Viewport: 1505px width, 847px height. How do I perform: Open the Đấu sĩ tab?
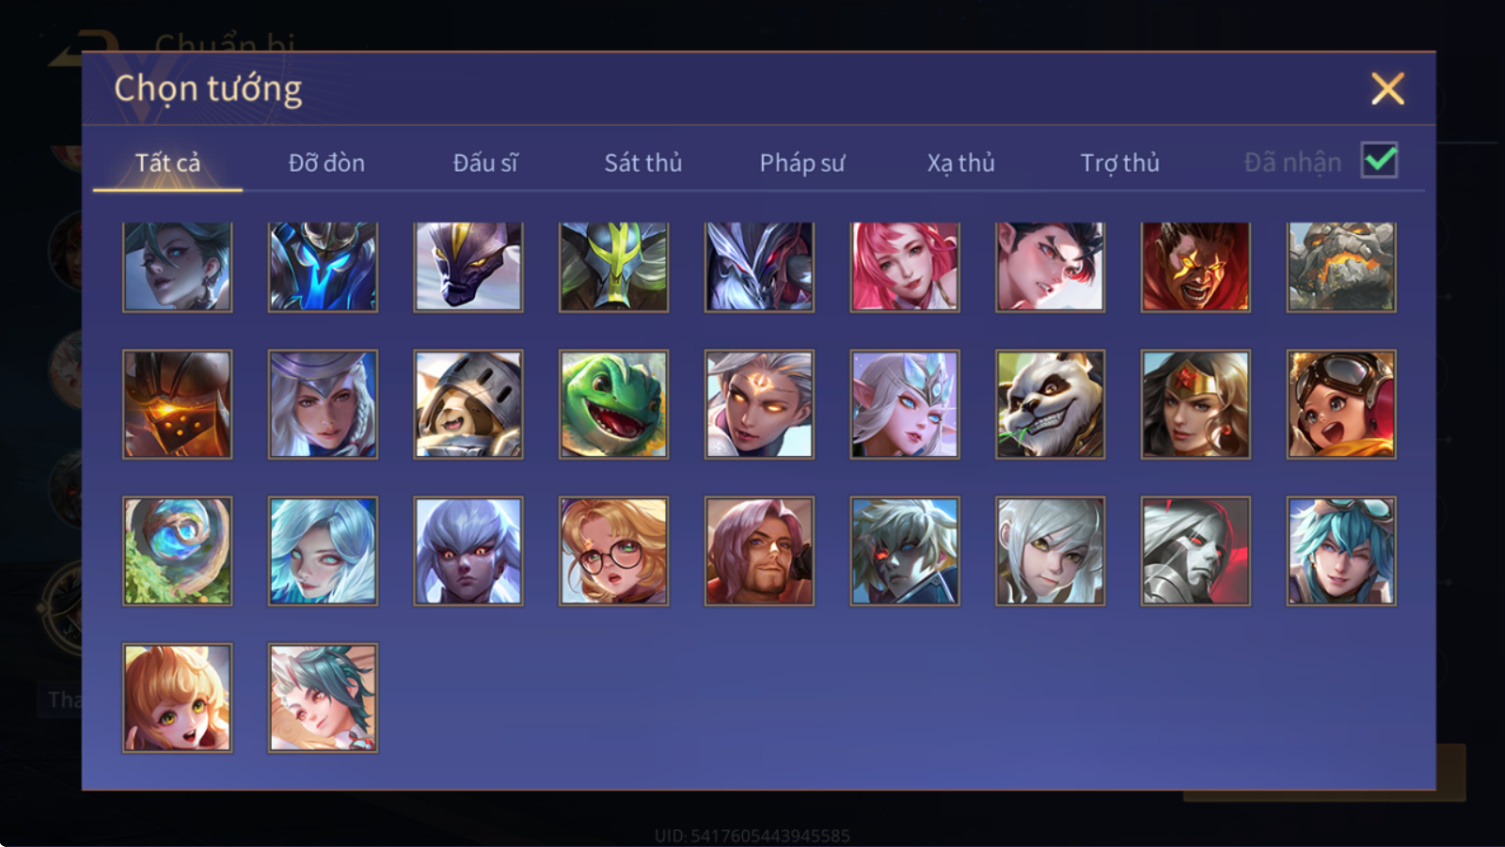click(485, 162)
